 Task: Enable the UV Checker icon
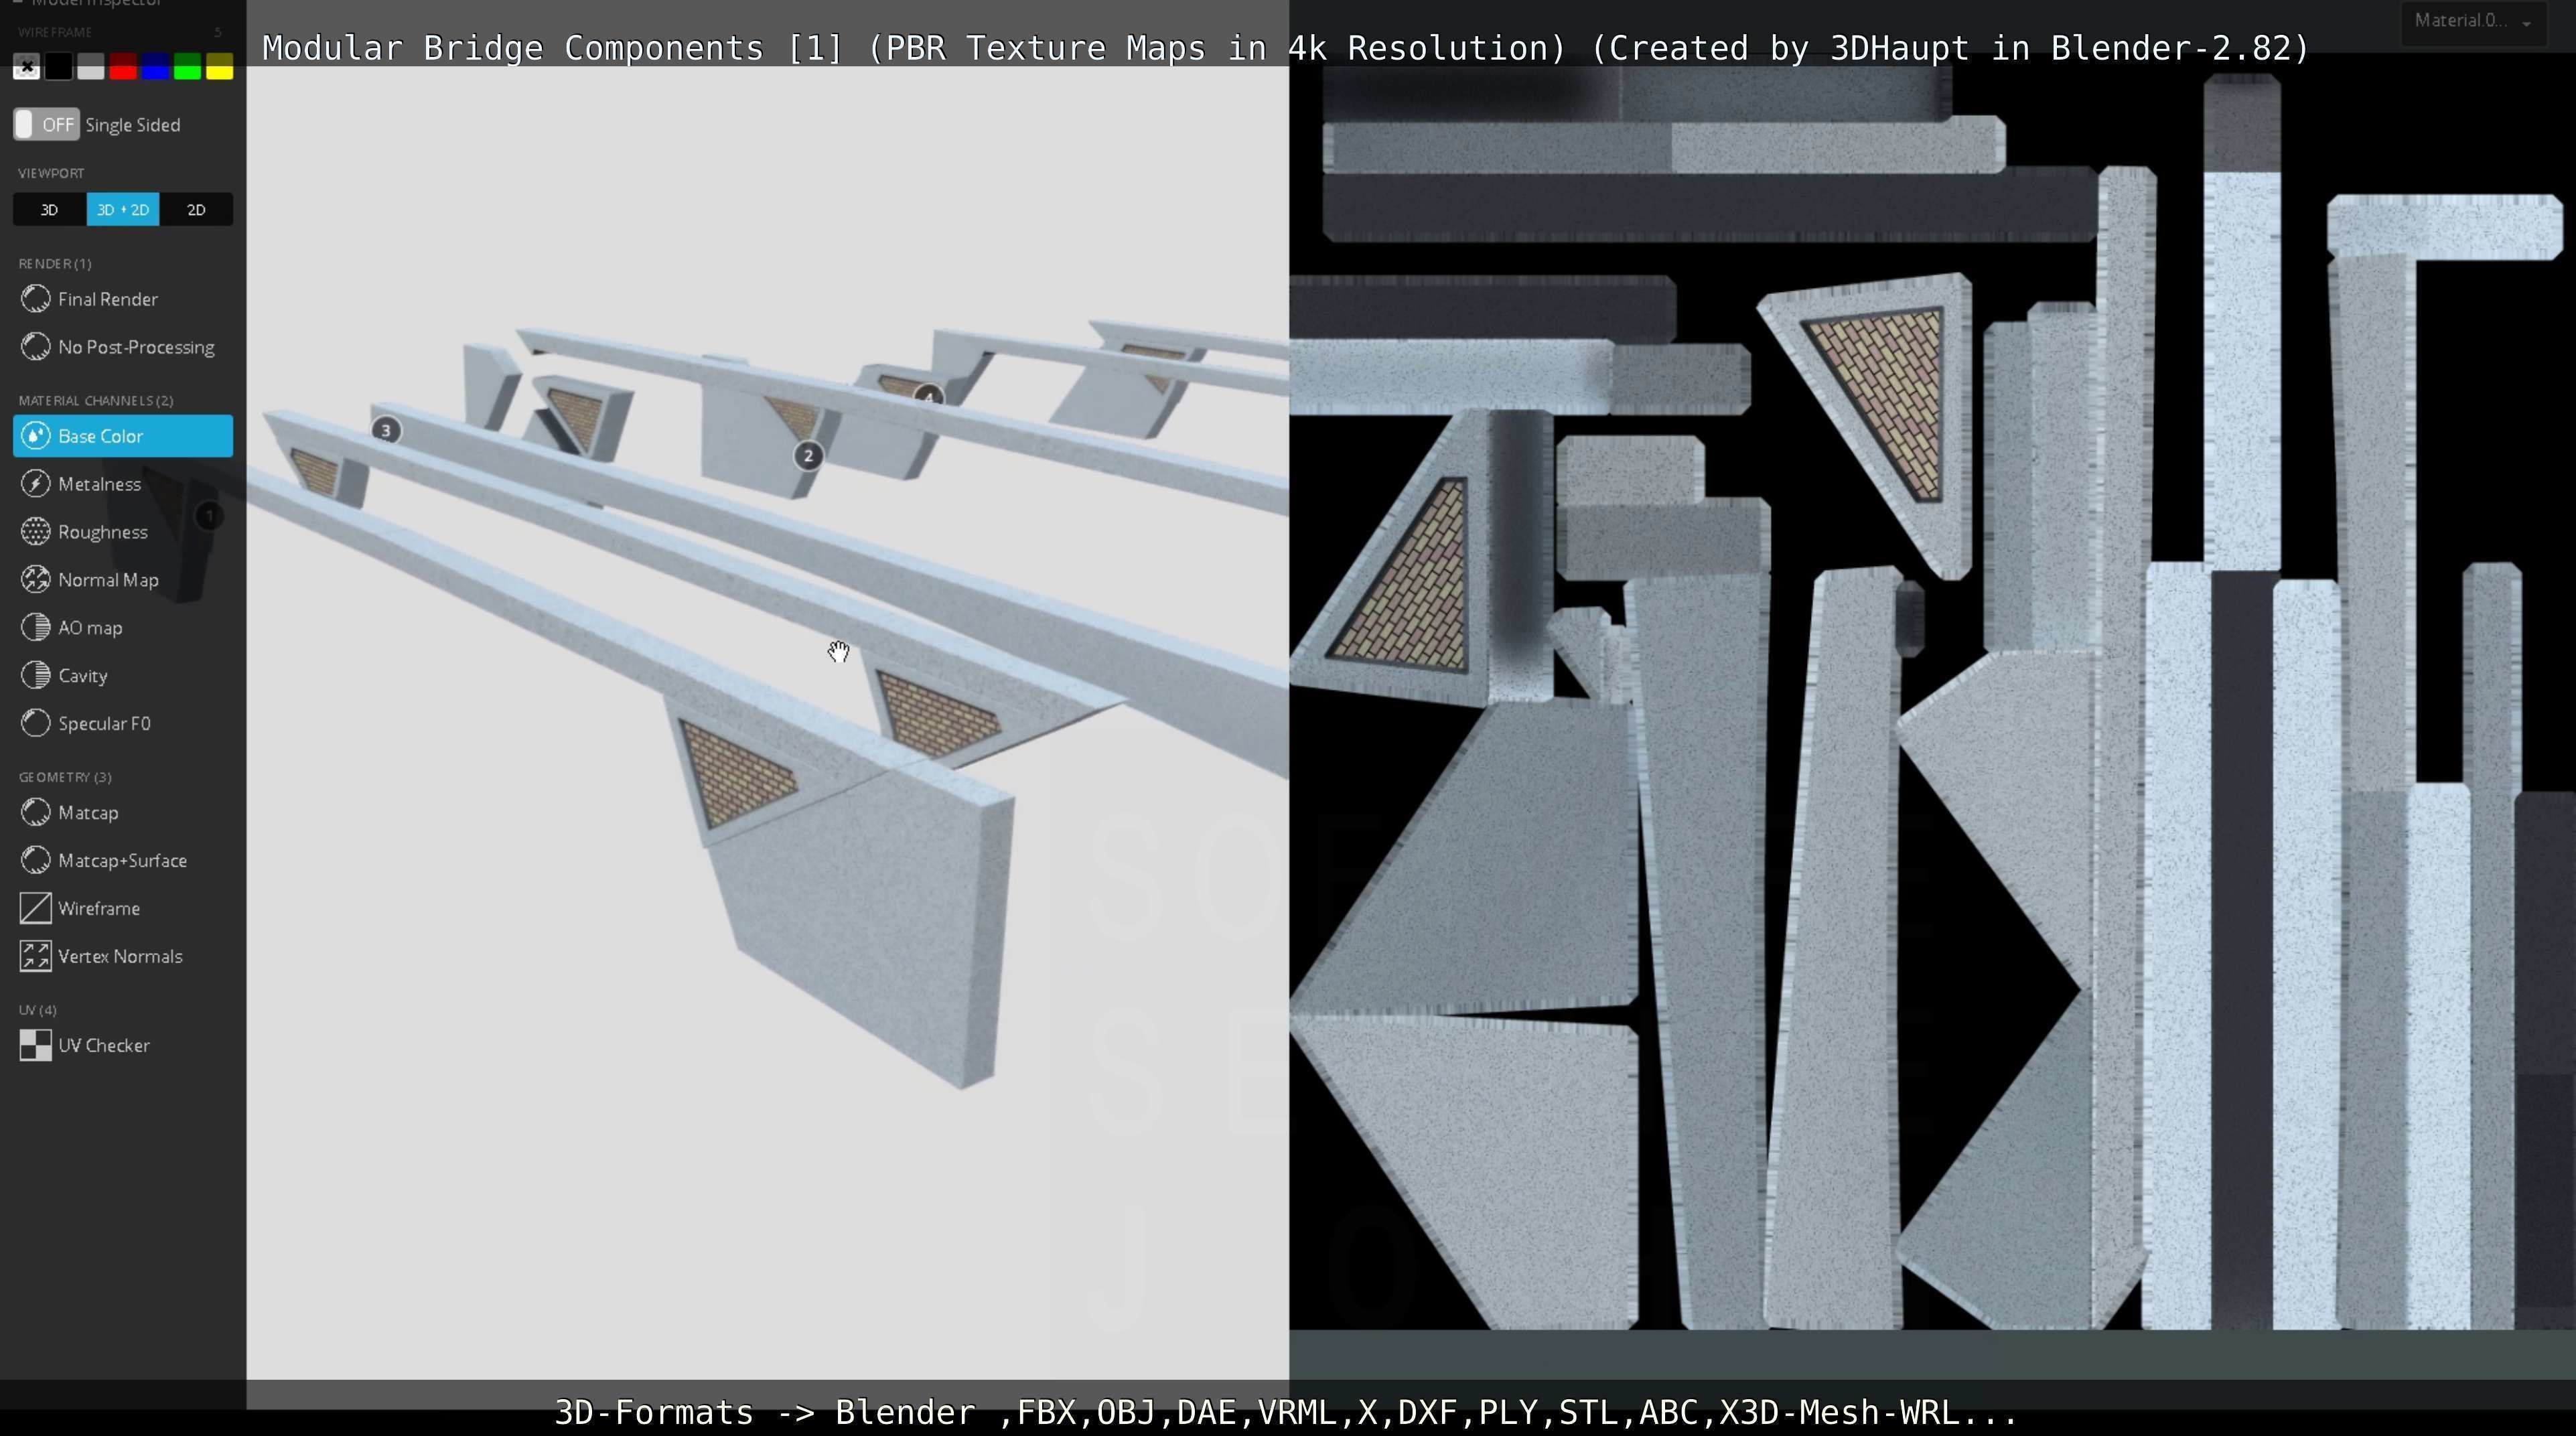click(x=36, y=1046)
